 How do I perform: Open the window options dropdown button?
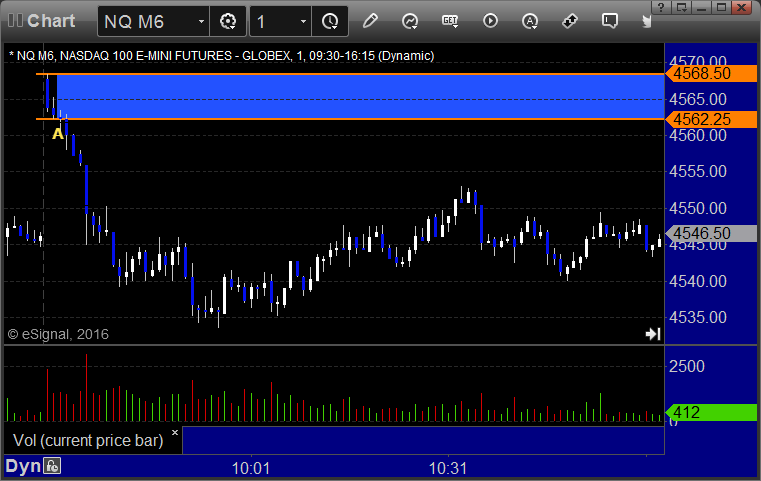point(682,7)
